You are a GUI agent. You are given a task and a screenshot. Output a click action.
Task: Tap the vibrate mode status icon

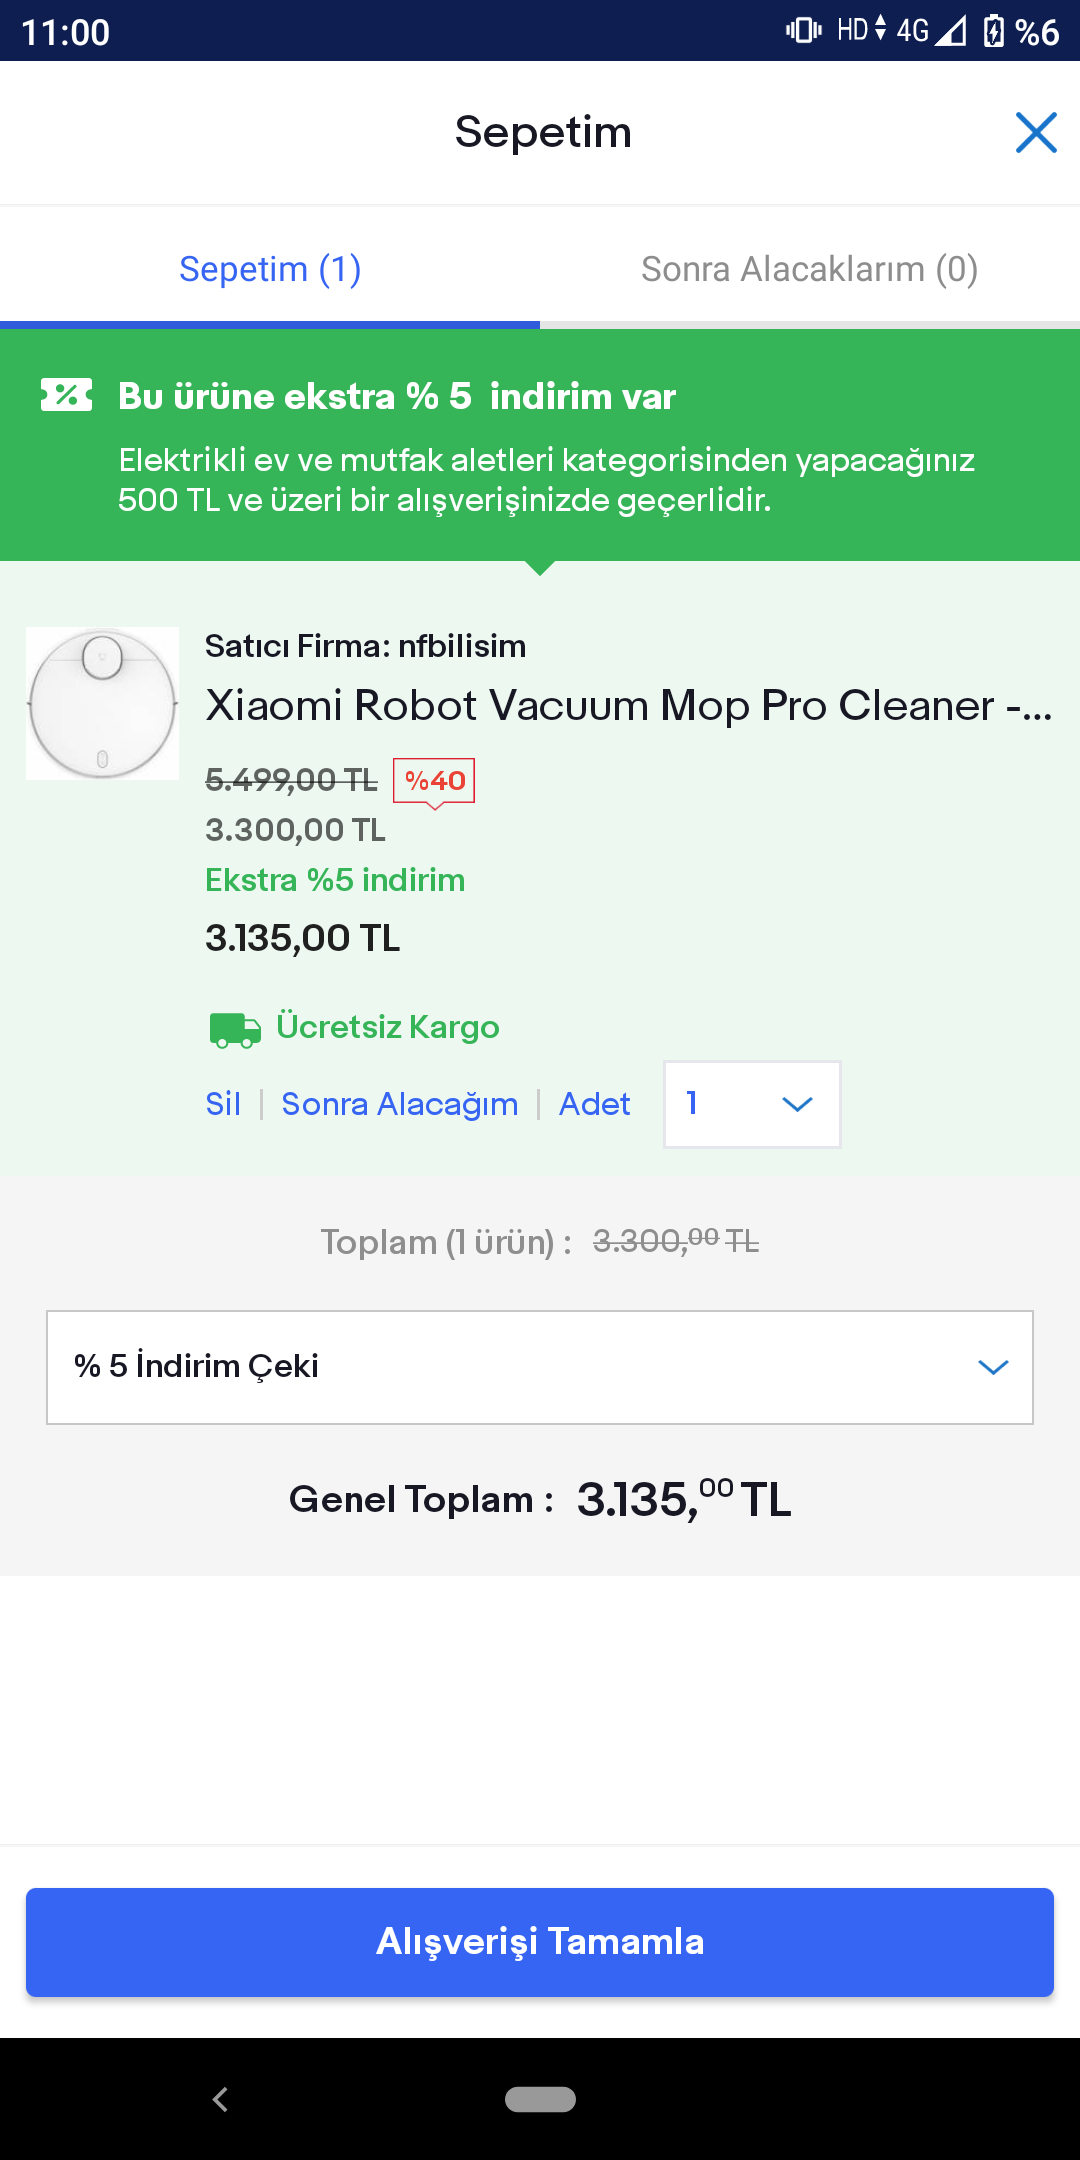click(804, 30)
